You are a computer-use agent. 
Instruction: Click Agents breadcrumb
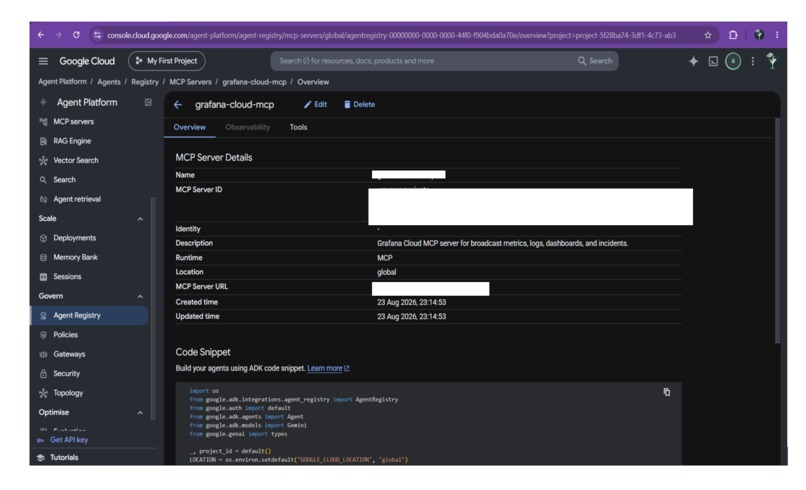point(108,82)
